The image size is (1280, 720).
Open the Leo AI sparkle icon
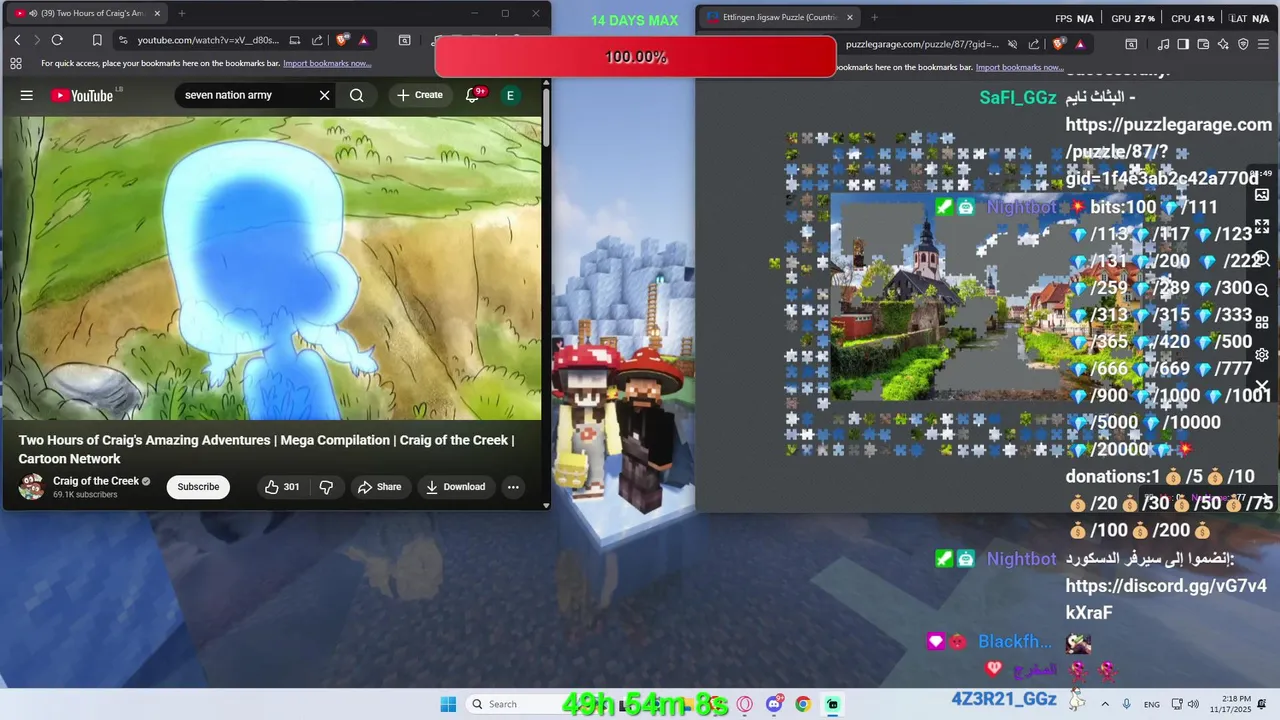[x=1223, y=44]
